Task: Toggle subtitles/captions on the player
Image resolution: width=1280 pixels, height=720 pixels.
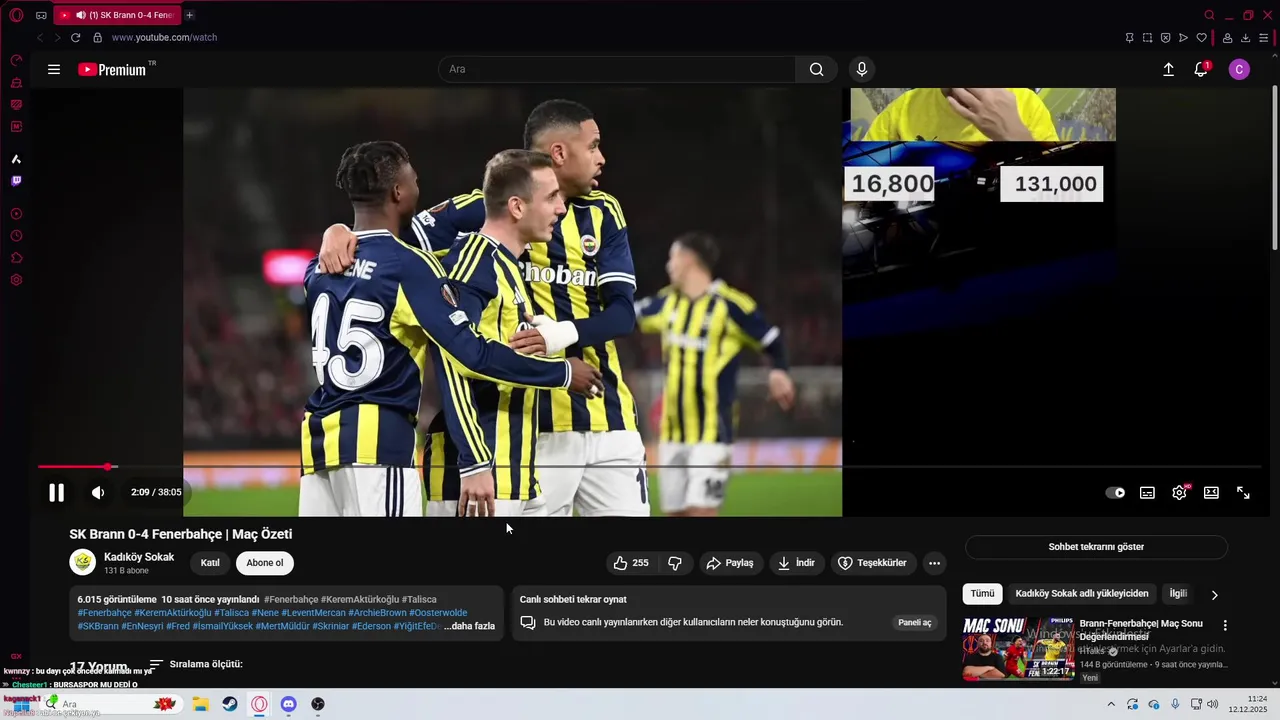Action: coord(1147,492)
